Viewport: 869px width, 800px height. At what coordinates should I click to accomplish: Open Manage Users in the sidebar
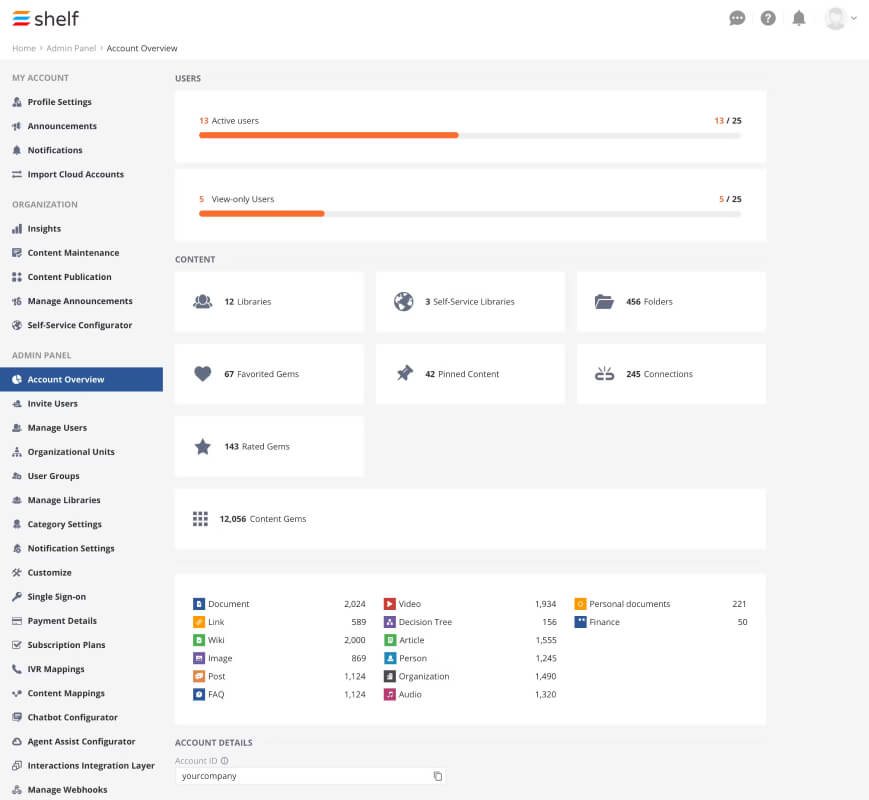(x=57, y=427)
